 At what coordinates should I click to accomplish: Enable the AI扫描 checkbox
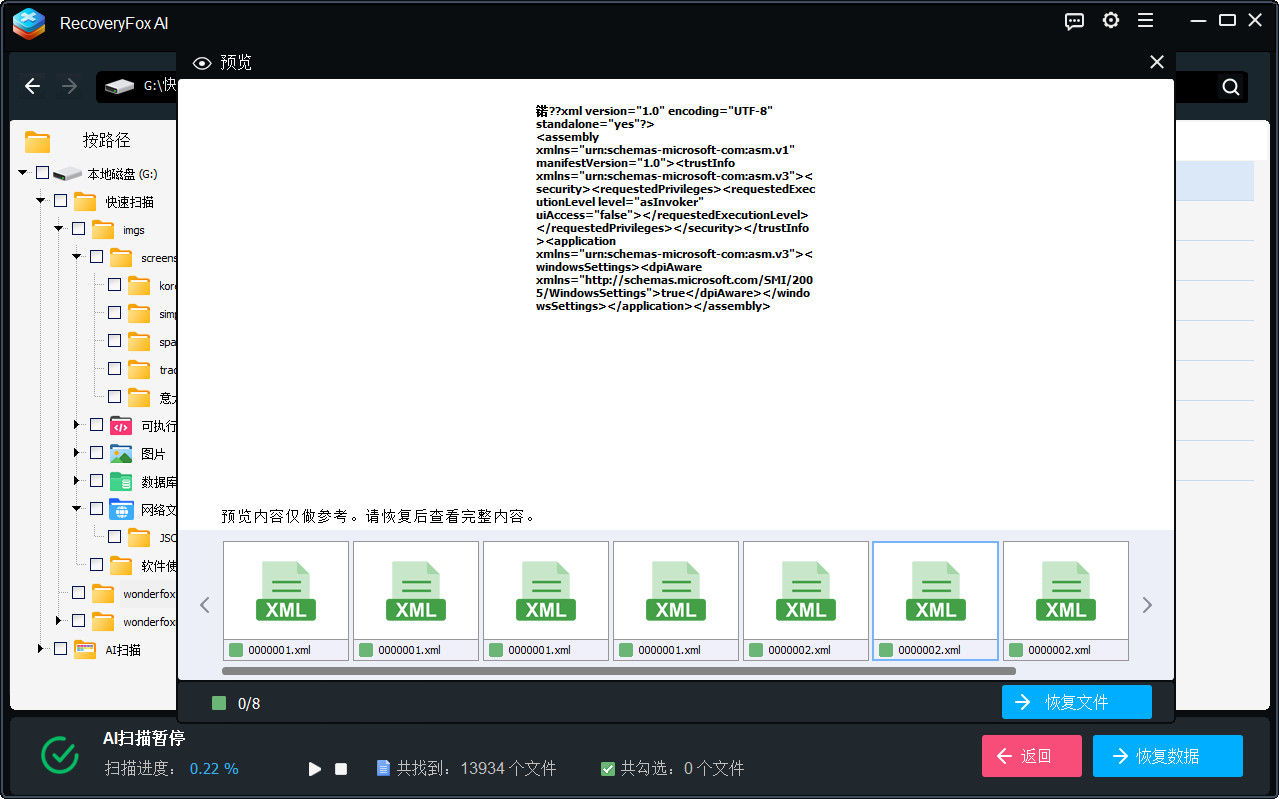click(60, 649)
